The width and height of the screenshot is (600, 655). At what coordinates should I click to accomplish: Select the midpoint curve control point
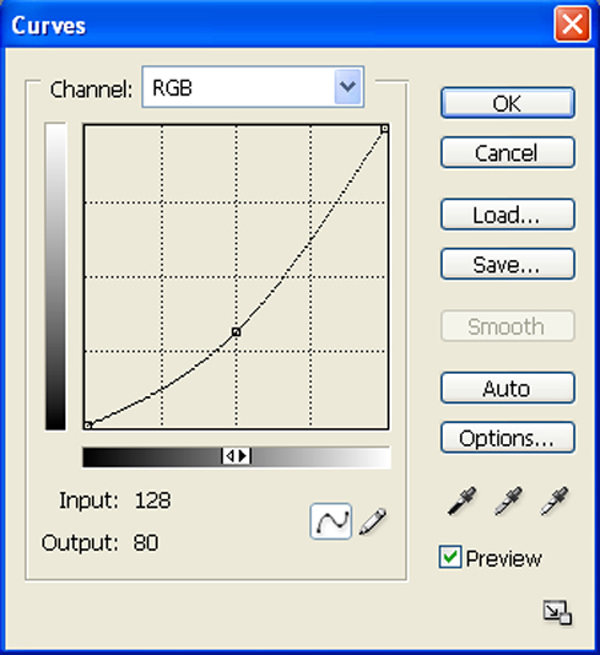pyautogui.click(x=236, y=332)
